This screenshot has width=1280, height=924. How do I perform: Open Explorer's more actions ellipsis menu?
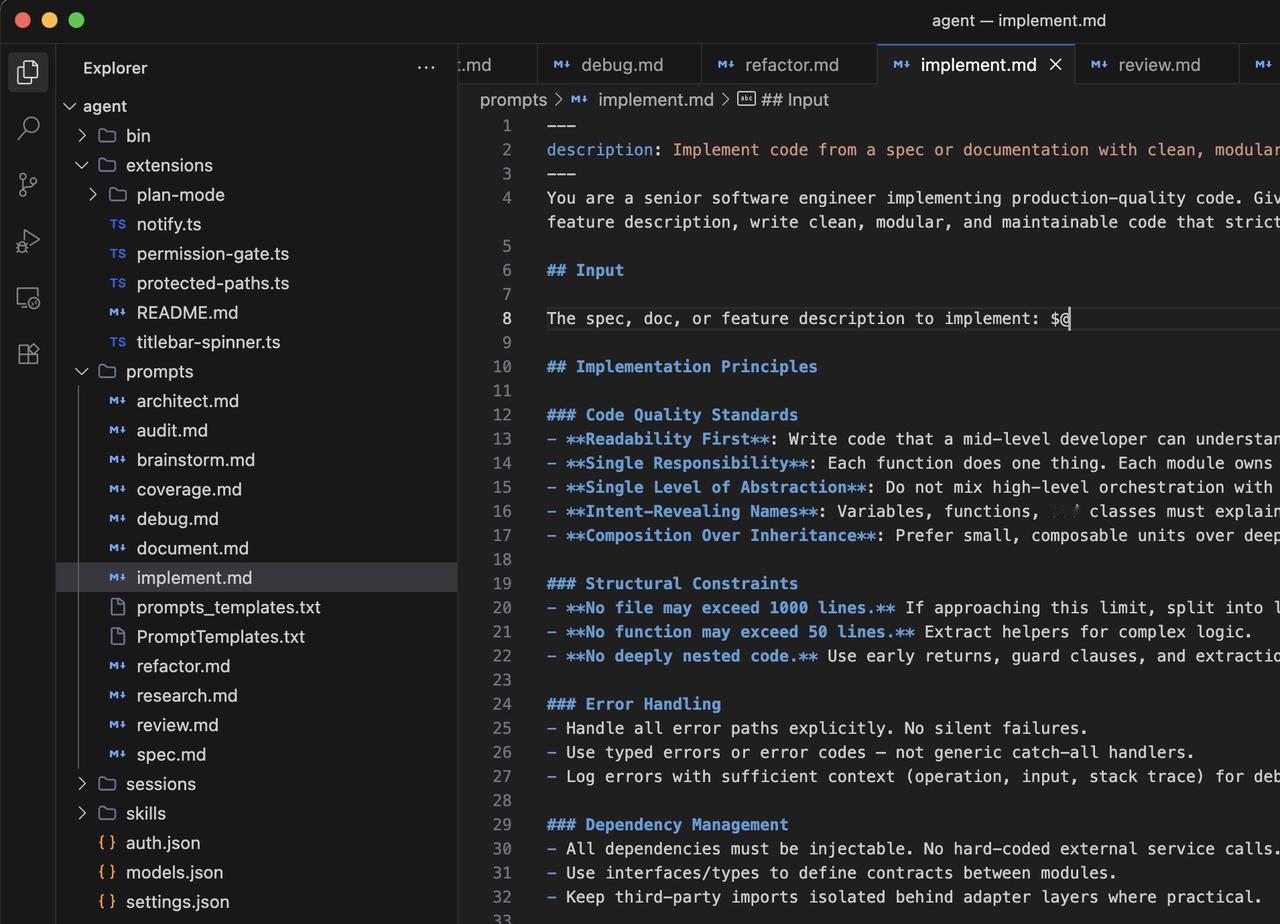point(426,68)
